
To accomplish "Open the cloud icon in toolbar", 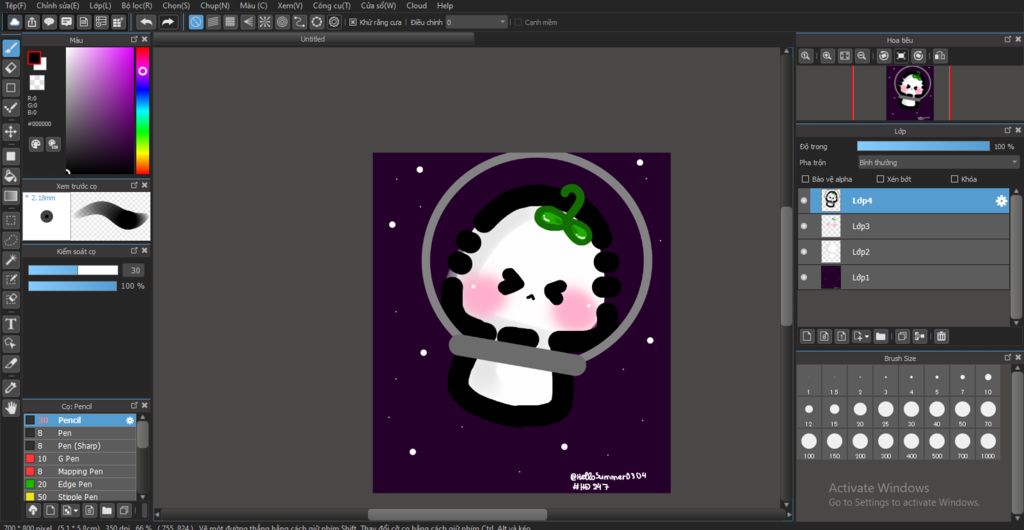I will [x=14, y=22].
